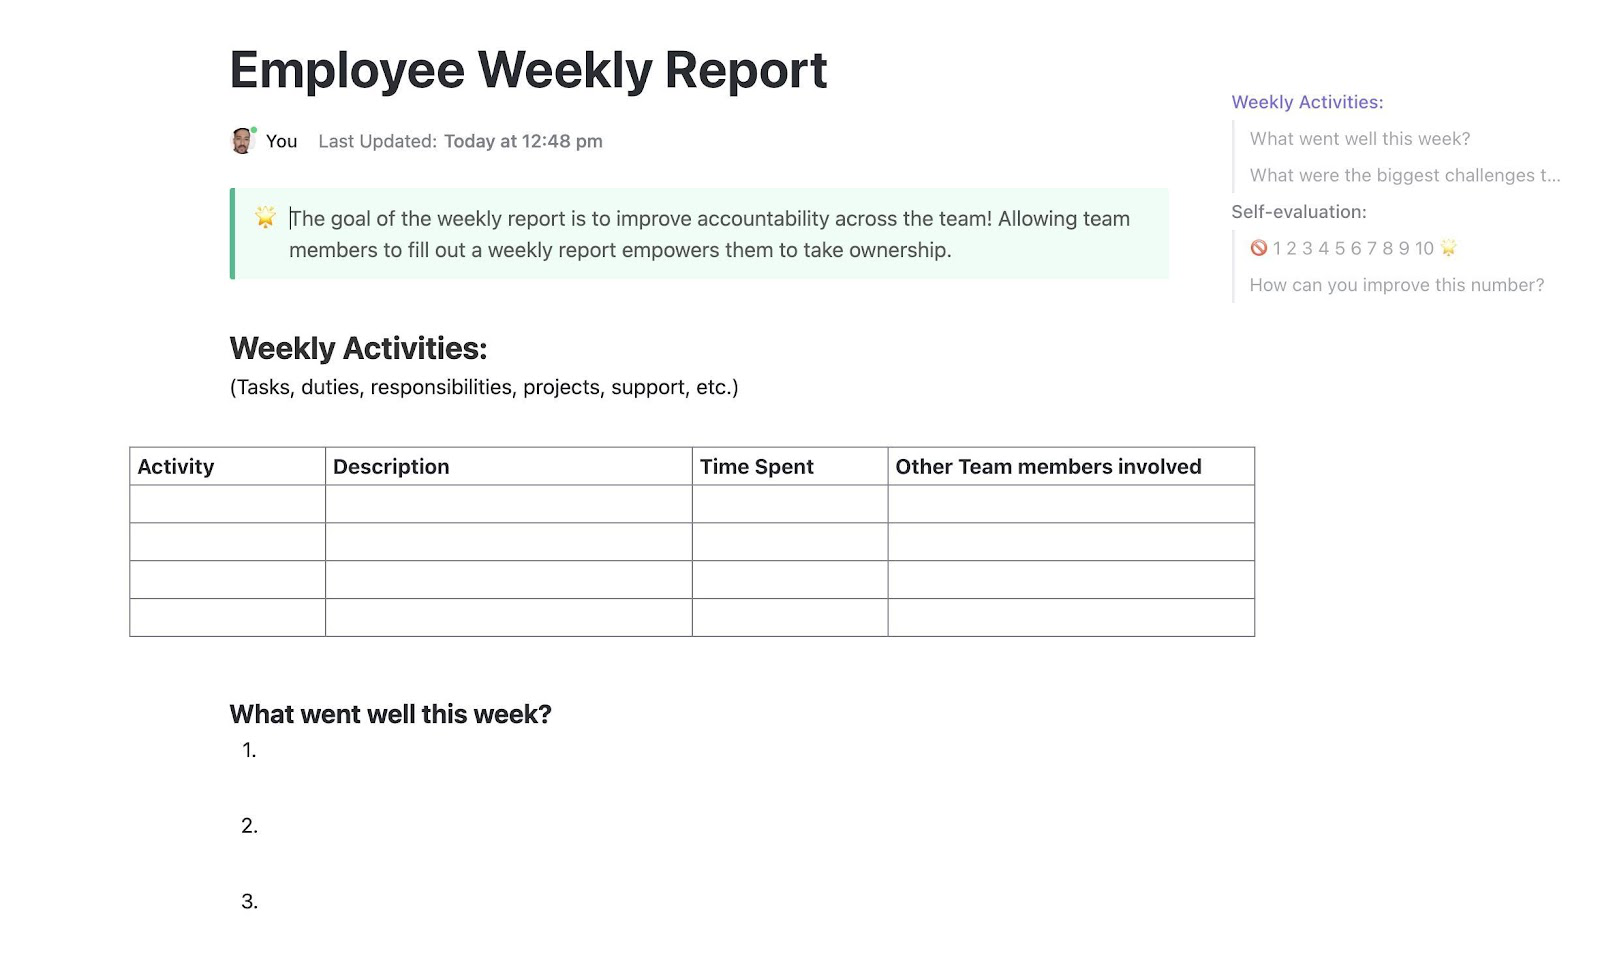This screenshot has height=953, width=1600.
Task: Click the '(Tasks, duties, responsibilities...)' subtitle line
Action: 484,387
